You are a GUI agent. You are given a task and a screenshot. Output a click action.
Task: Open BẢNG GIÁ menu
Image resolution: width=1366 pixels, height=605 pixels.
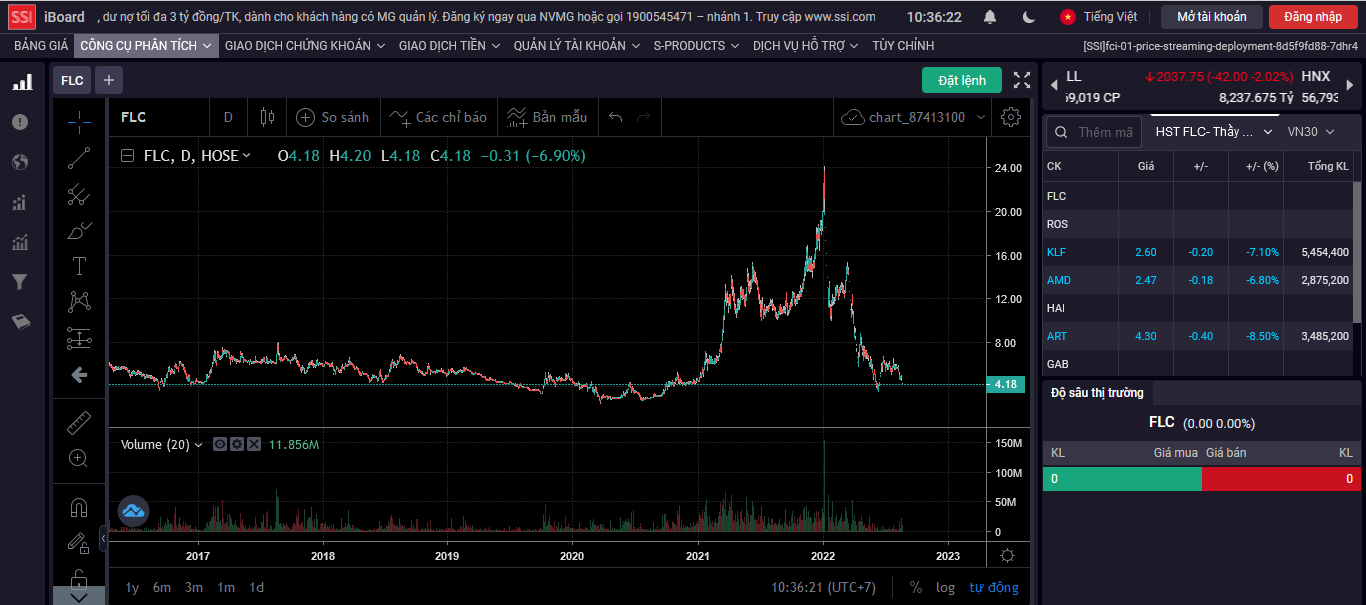tap(41, 46)
